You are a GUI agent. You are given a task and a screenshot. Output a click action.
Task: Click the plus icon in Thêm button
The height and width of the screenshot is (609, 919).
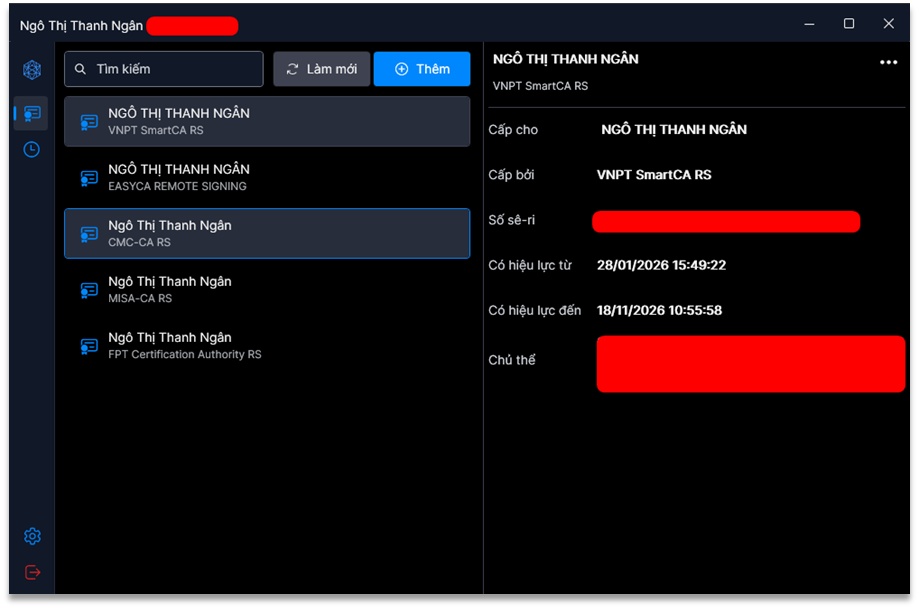click(x=401, y=69)
